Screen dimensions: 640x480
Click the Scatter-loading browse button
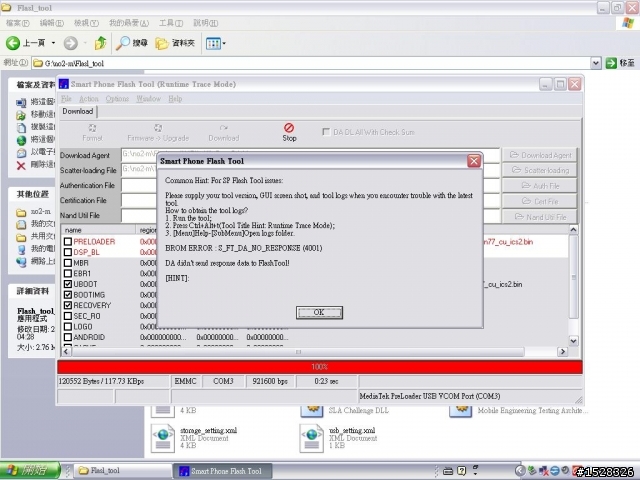(x=540, y=170)
